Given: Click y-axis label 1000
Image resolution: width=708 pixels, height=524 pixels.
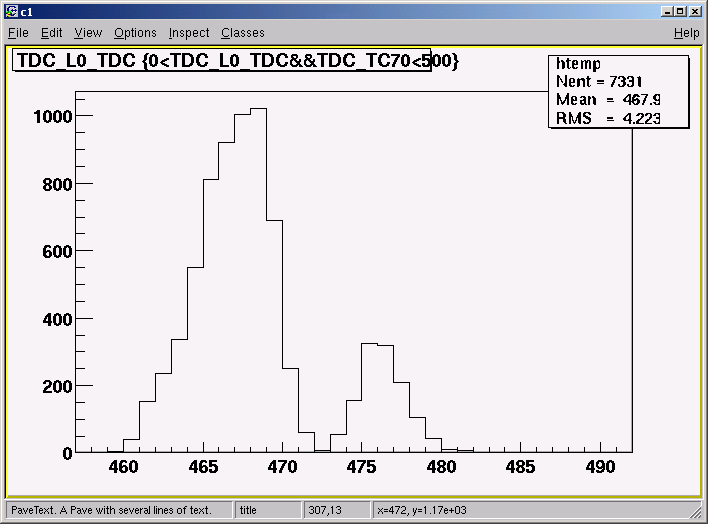Looking at the screenshot, I should point(53,117).
